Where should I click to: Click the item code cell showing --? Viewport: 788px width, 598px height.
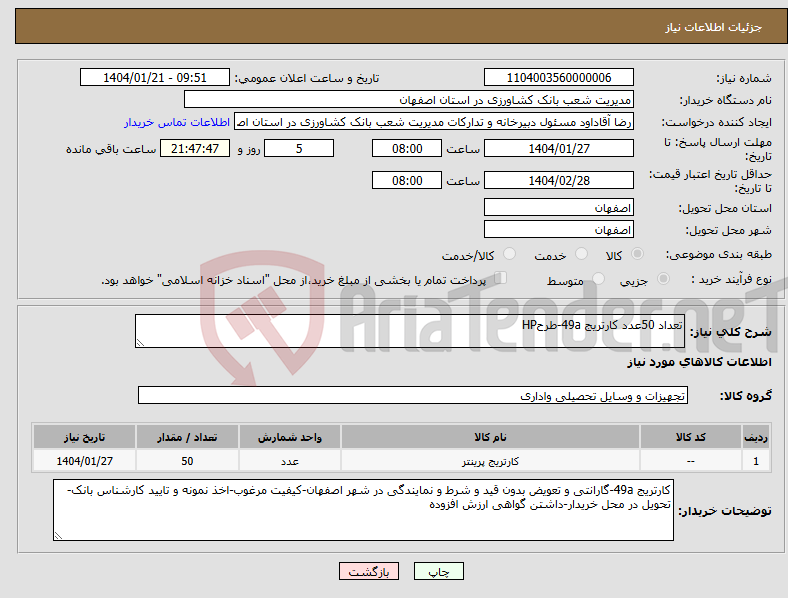tap(691, 461)
